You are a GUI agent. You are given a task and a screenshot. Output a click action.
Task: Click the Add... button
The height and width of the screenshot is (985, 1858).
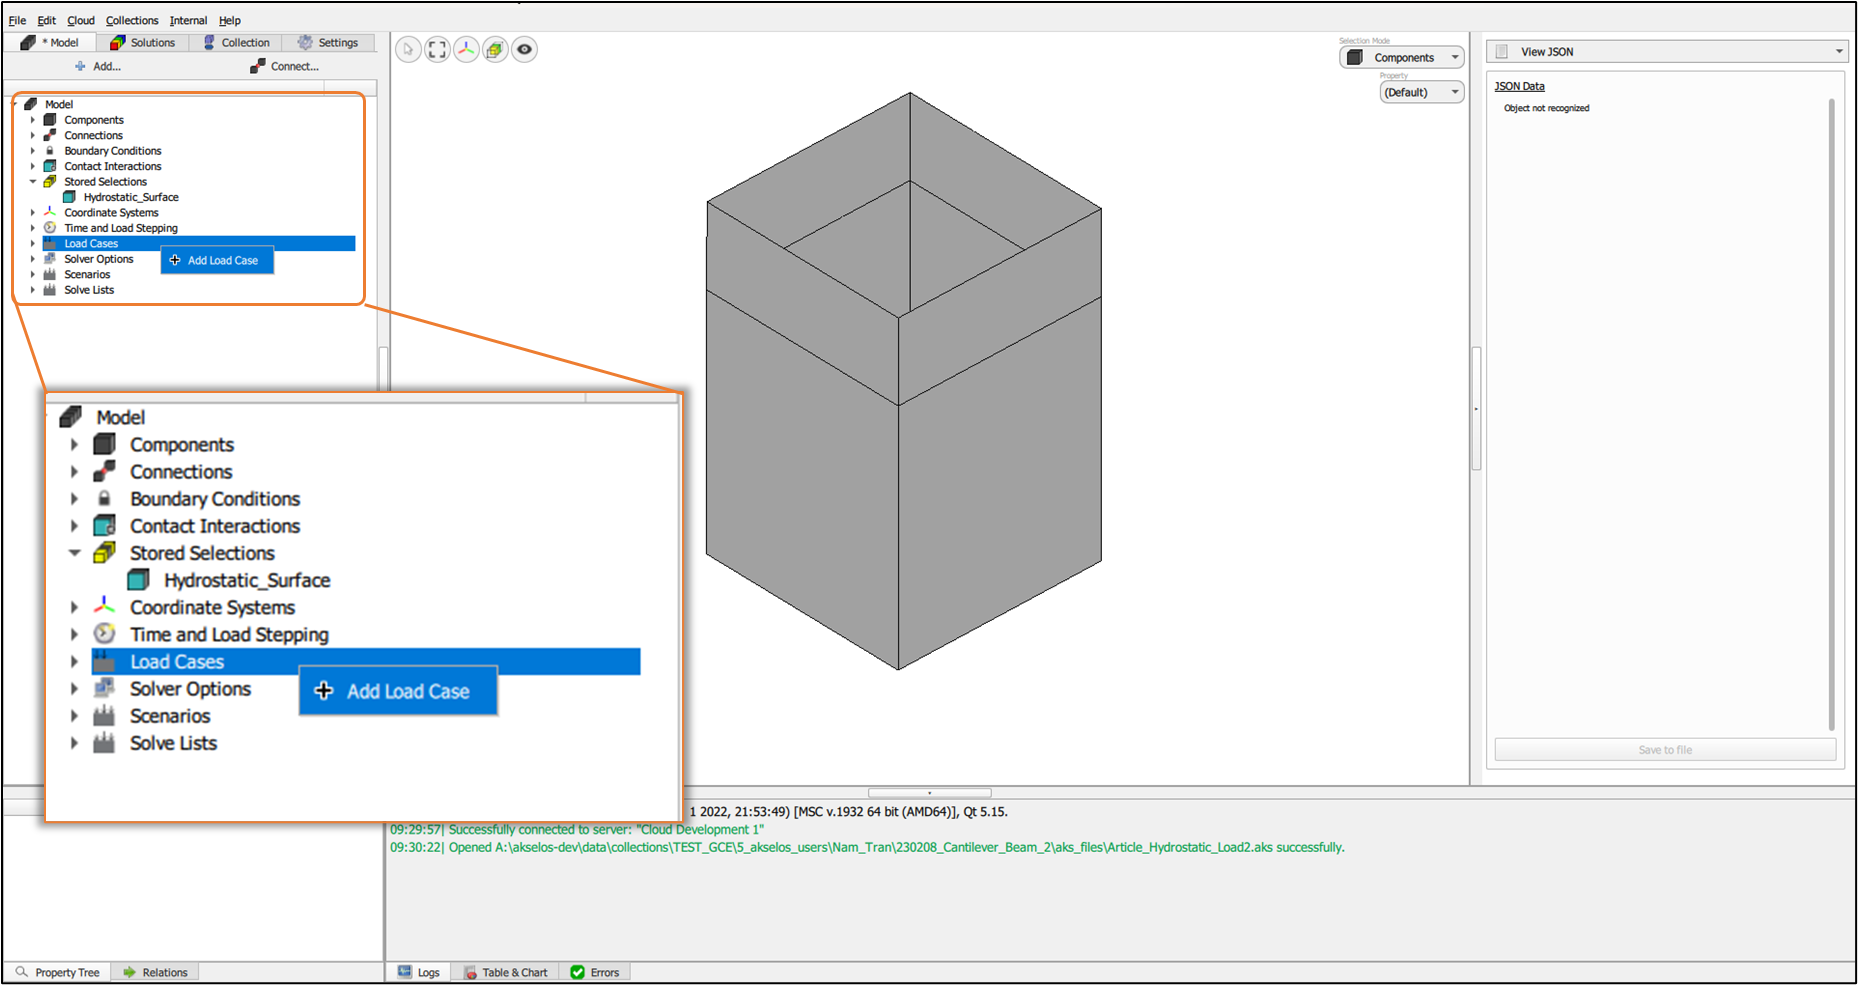(x=98, y=67)
